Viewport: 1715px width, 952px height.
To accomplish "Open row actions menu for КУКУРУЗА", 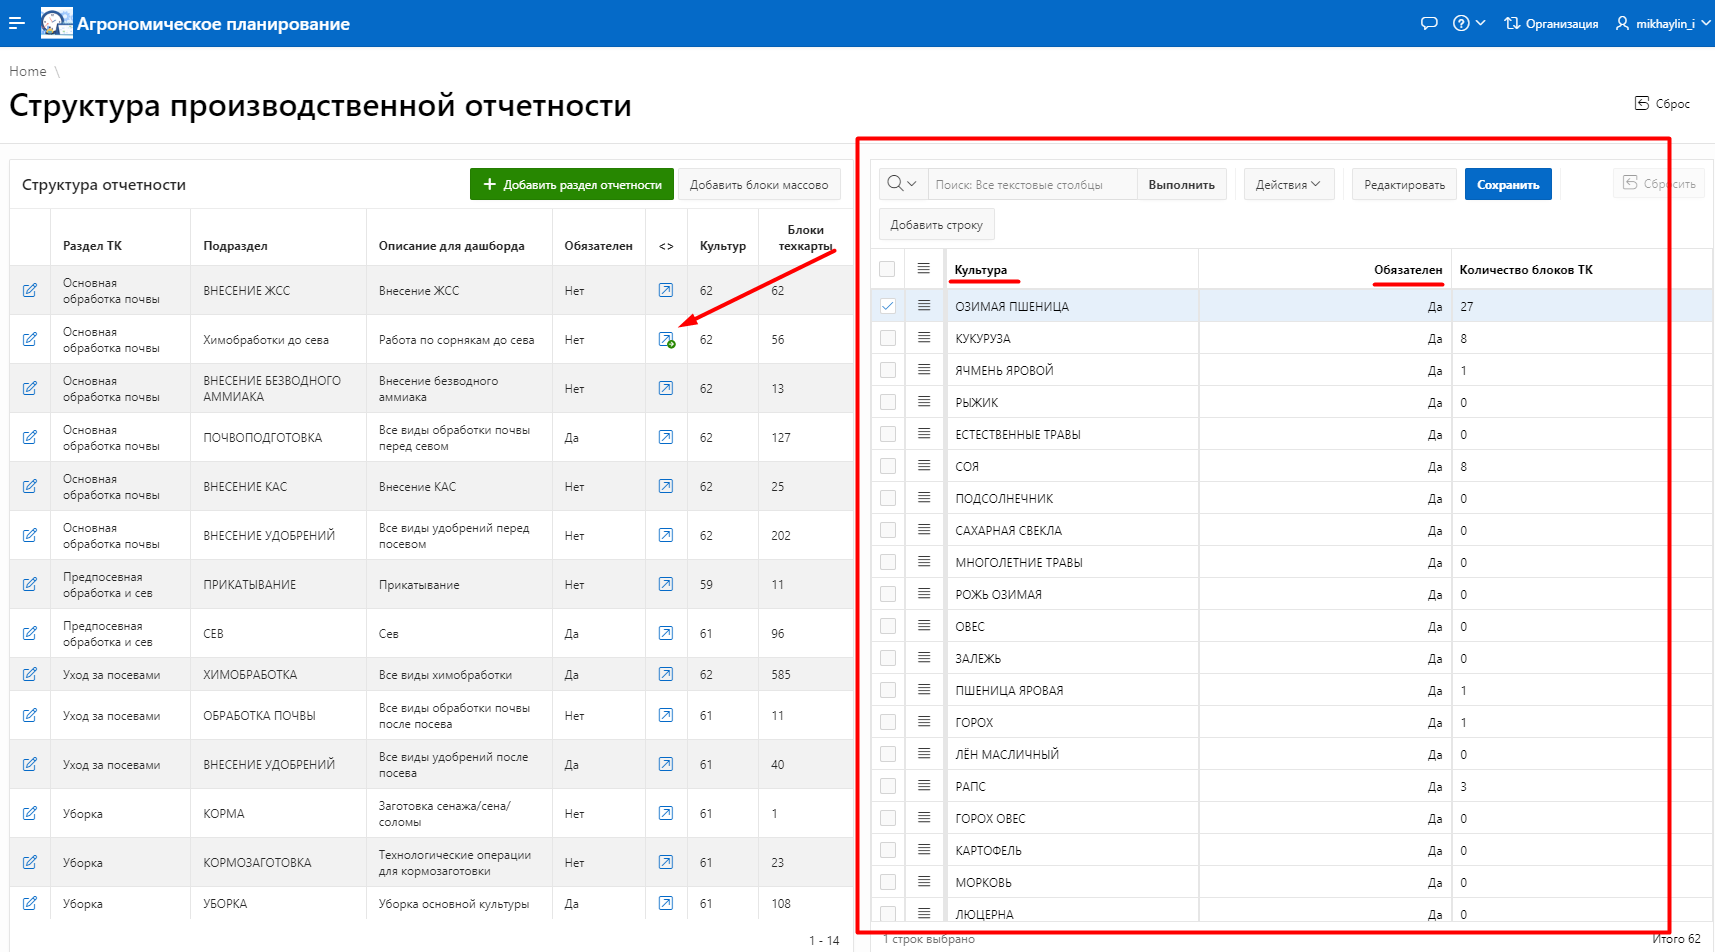I will point(924,338).
